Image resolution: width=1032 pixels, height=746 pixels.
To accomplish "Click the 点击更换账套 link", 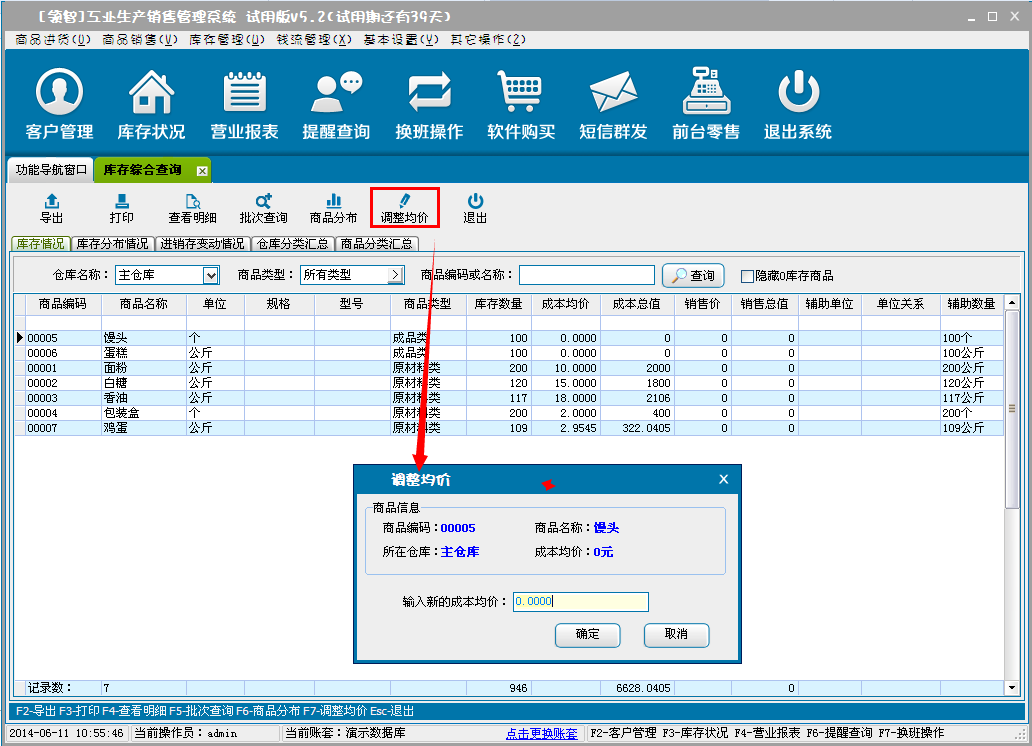I will (541, 733).
